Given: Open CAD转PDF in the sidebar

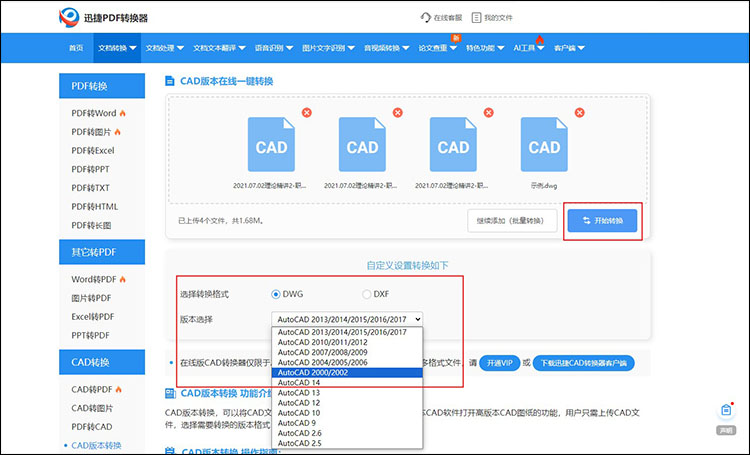Looking at the screenshot, I should click(92, 389).
